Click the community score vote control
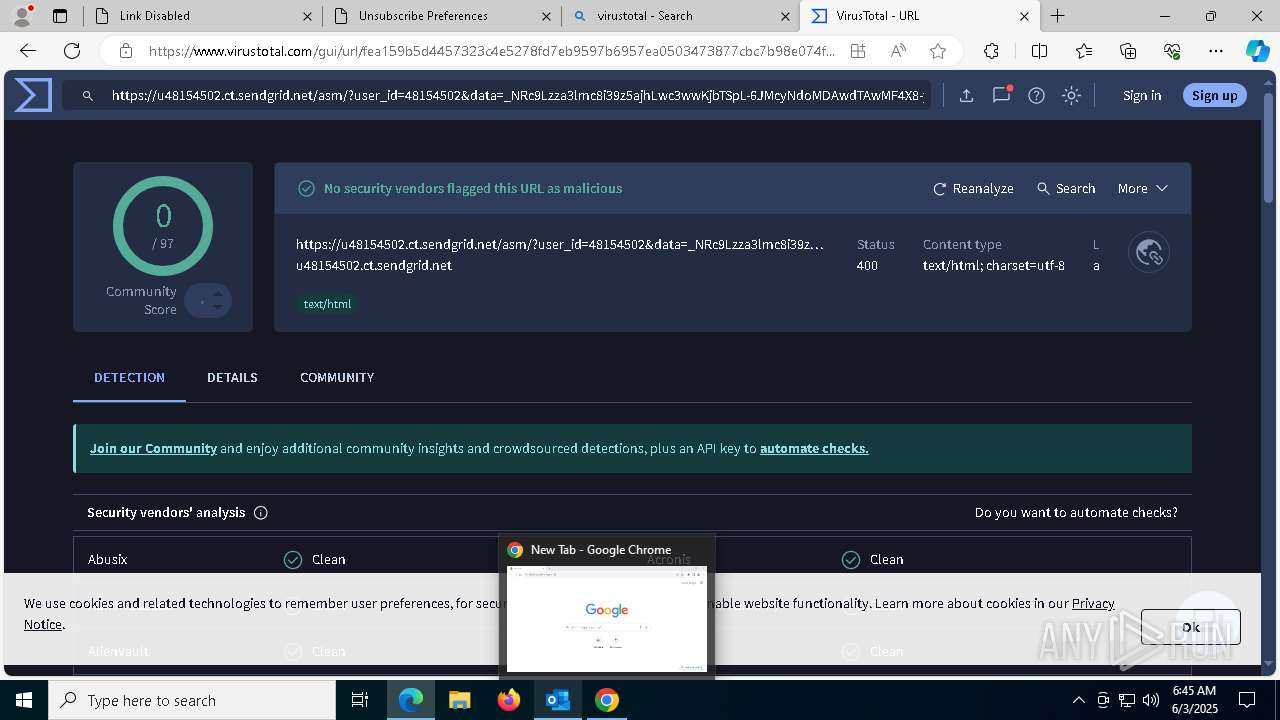The height and width of the screenshot is (720, 1280). pyautogui.click(x=209, y=300)
